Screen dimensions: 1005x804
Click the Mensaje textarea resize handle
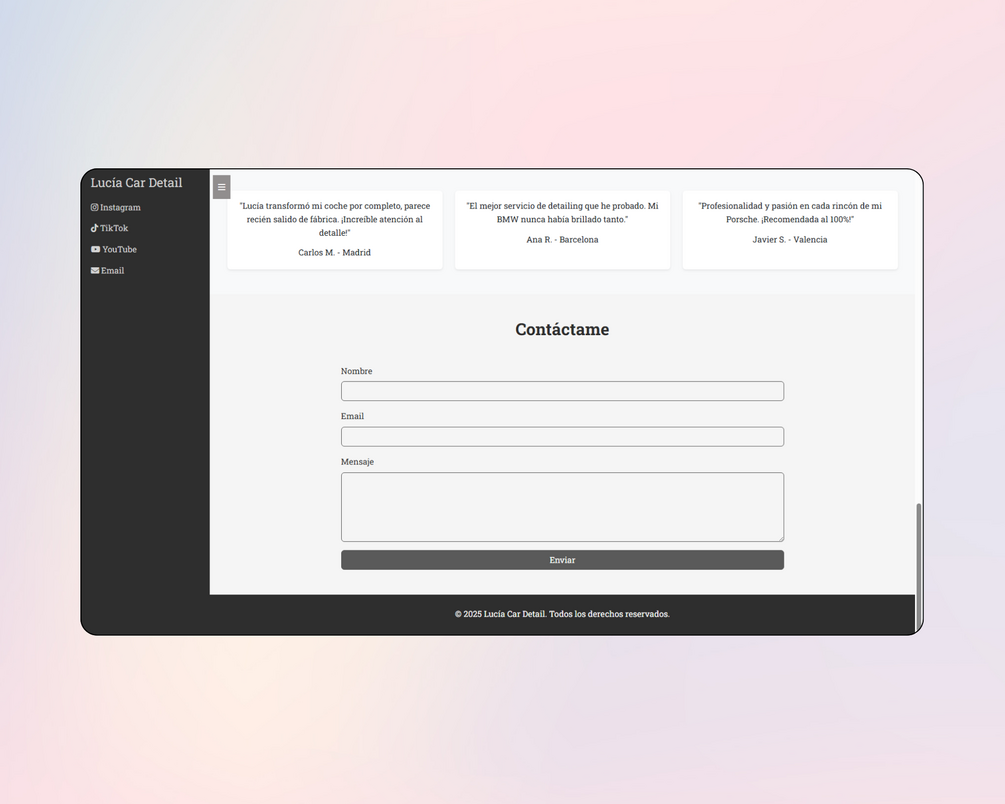click(780, 538)
